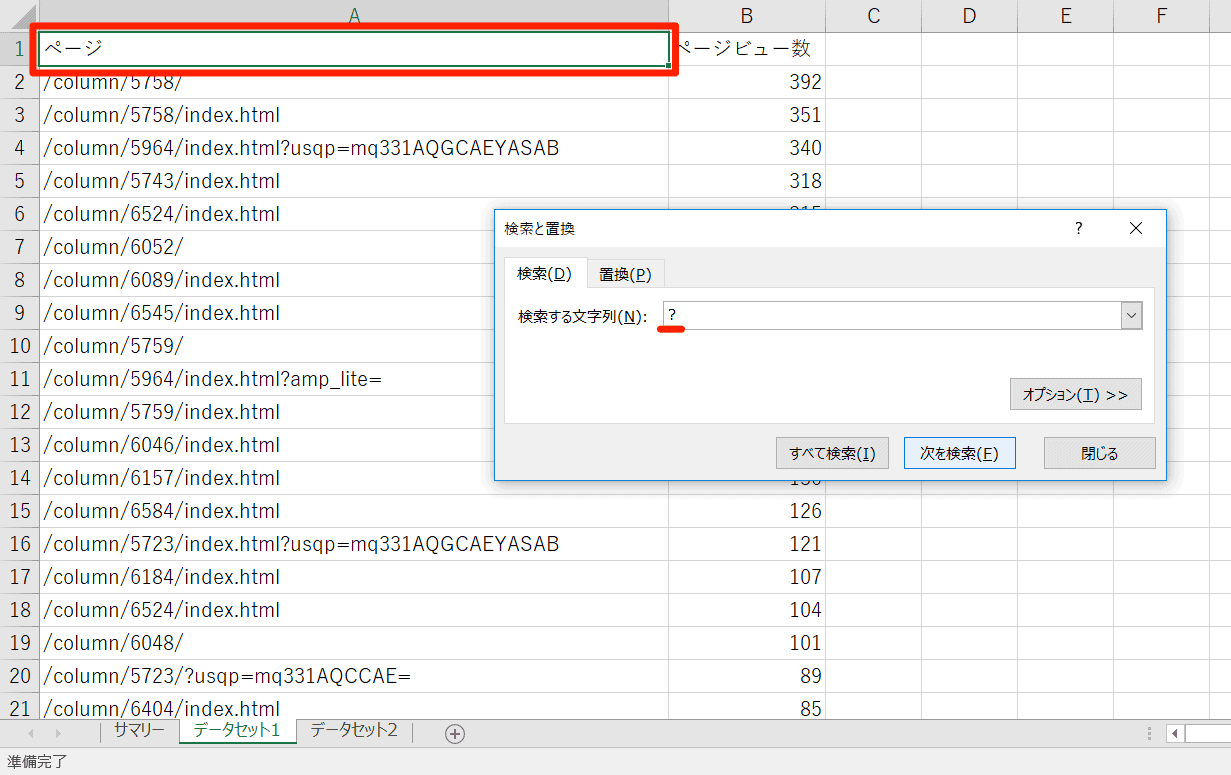Image resolution: width=1231 pixels, height=775 pixels.
Task: Select cell /column/5743/index.html
Action: (x=354, y=181)
